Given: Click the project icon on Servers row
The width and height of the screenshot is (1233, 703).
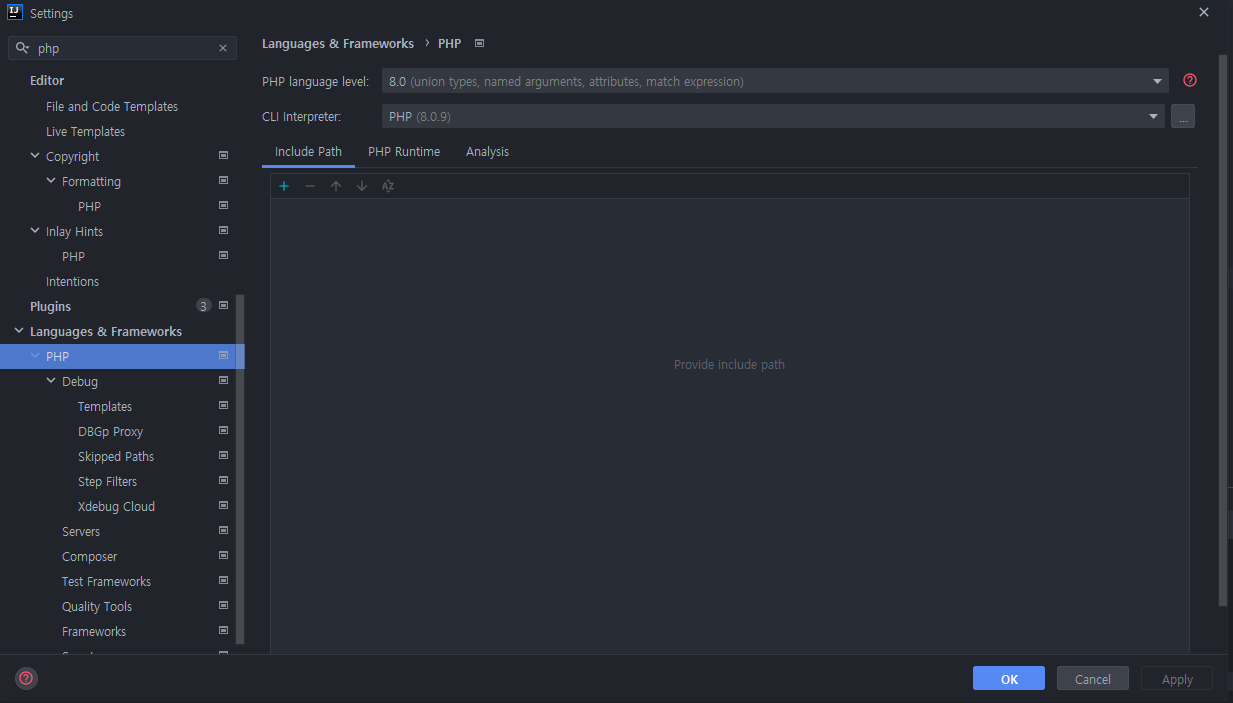Looking at the screenshot, I should pyautogui.click(x=223, y=531).
